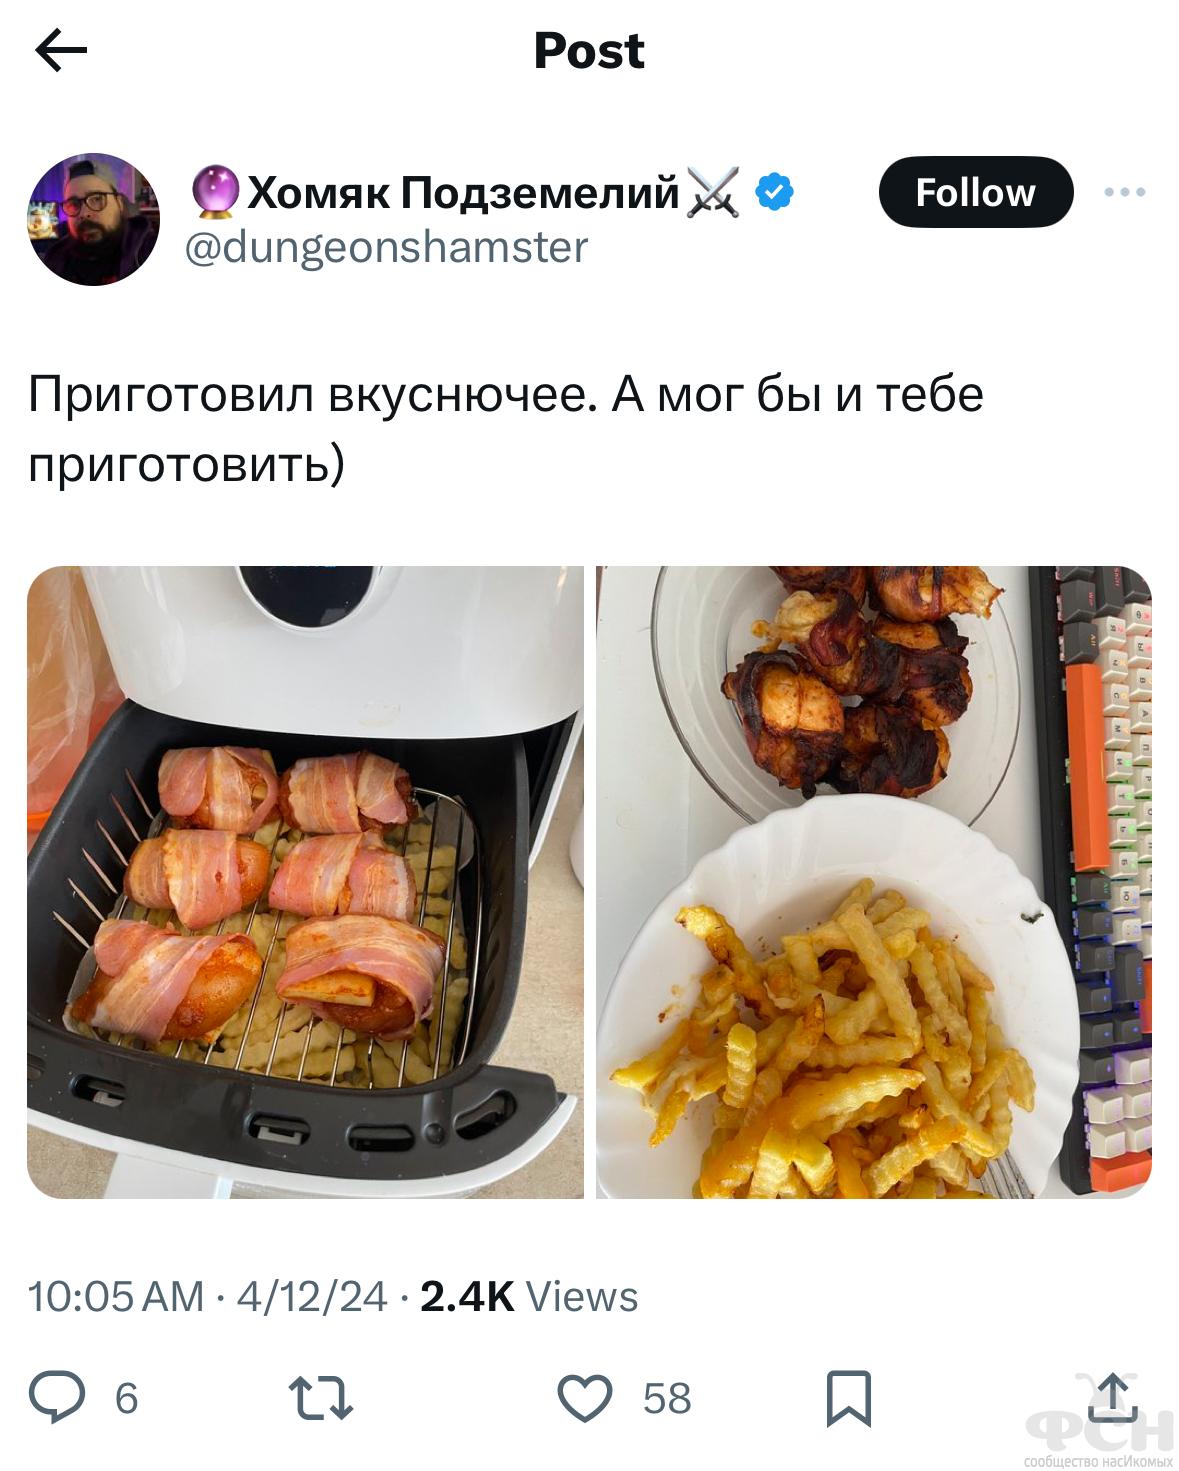1179x1471 pixels.
Task: Click the 58 likes count
Action: tap(667, 1398)
